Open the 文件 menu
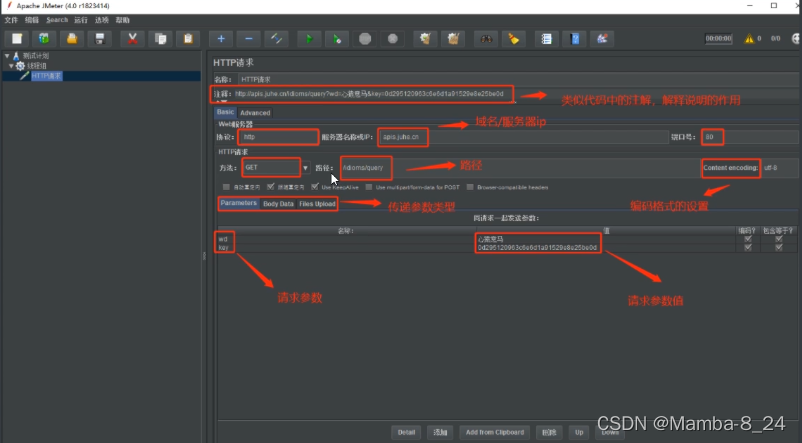 tap(11, 20)
